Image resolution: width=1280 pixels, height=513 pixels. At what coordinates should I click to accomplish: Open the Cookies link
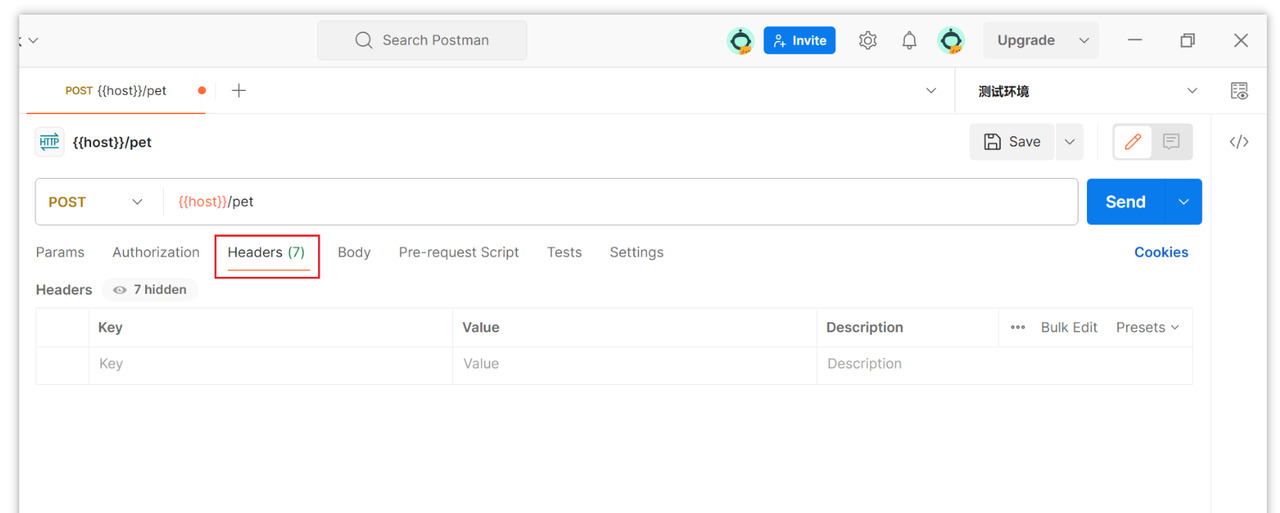click(1161, 252)
